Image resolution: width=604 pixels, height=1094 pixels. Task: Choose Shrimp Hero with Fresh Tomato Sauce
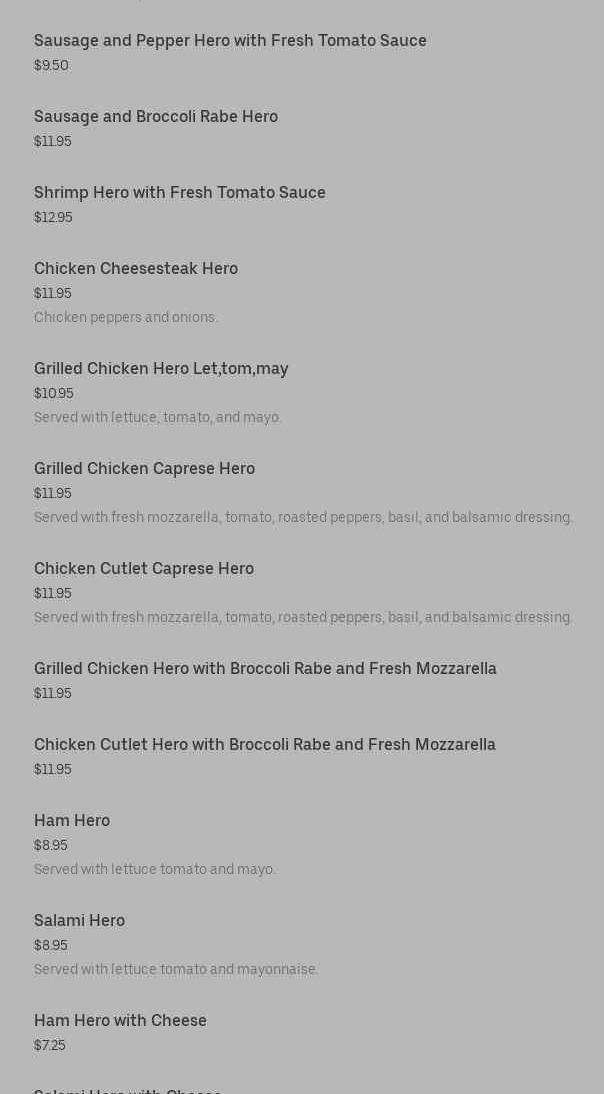[x=180, y=193]
